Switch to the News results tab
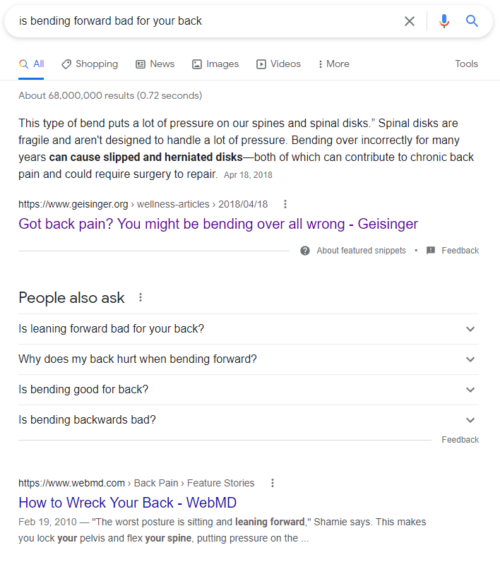 point(155,64)
